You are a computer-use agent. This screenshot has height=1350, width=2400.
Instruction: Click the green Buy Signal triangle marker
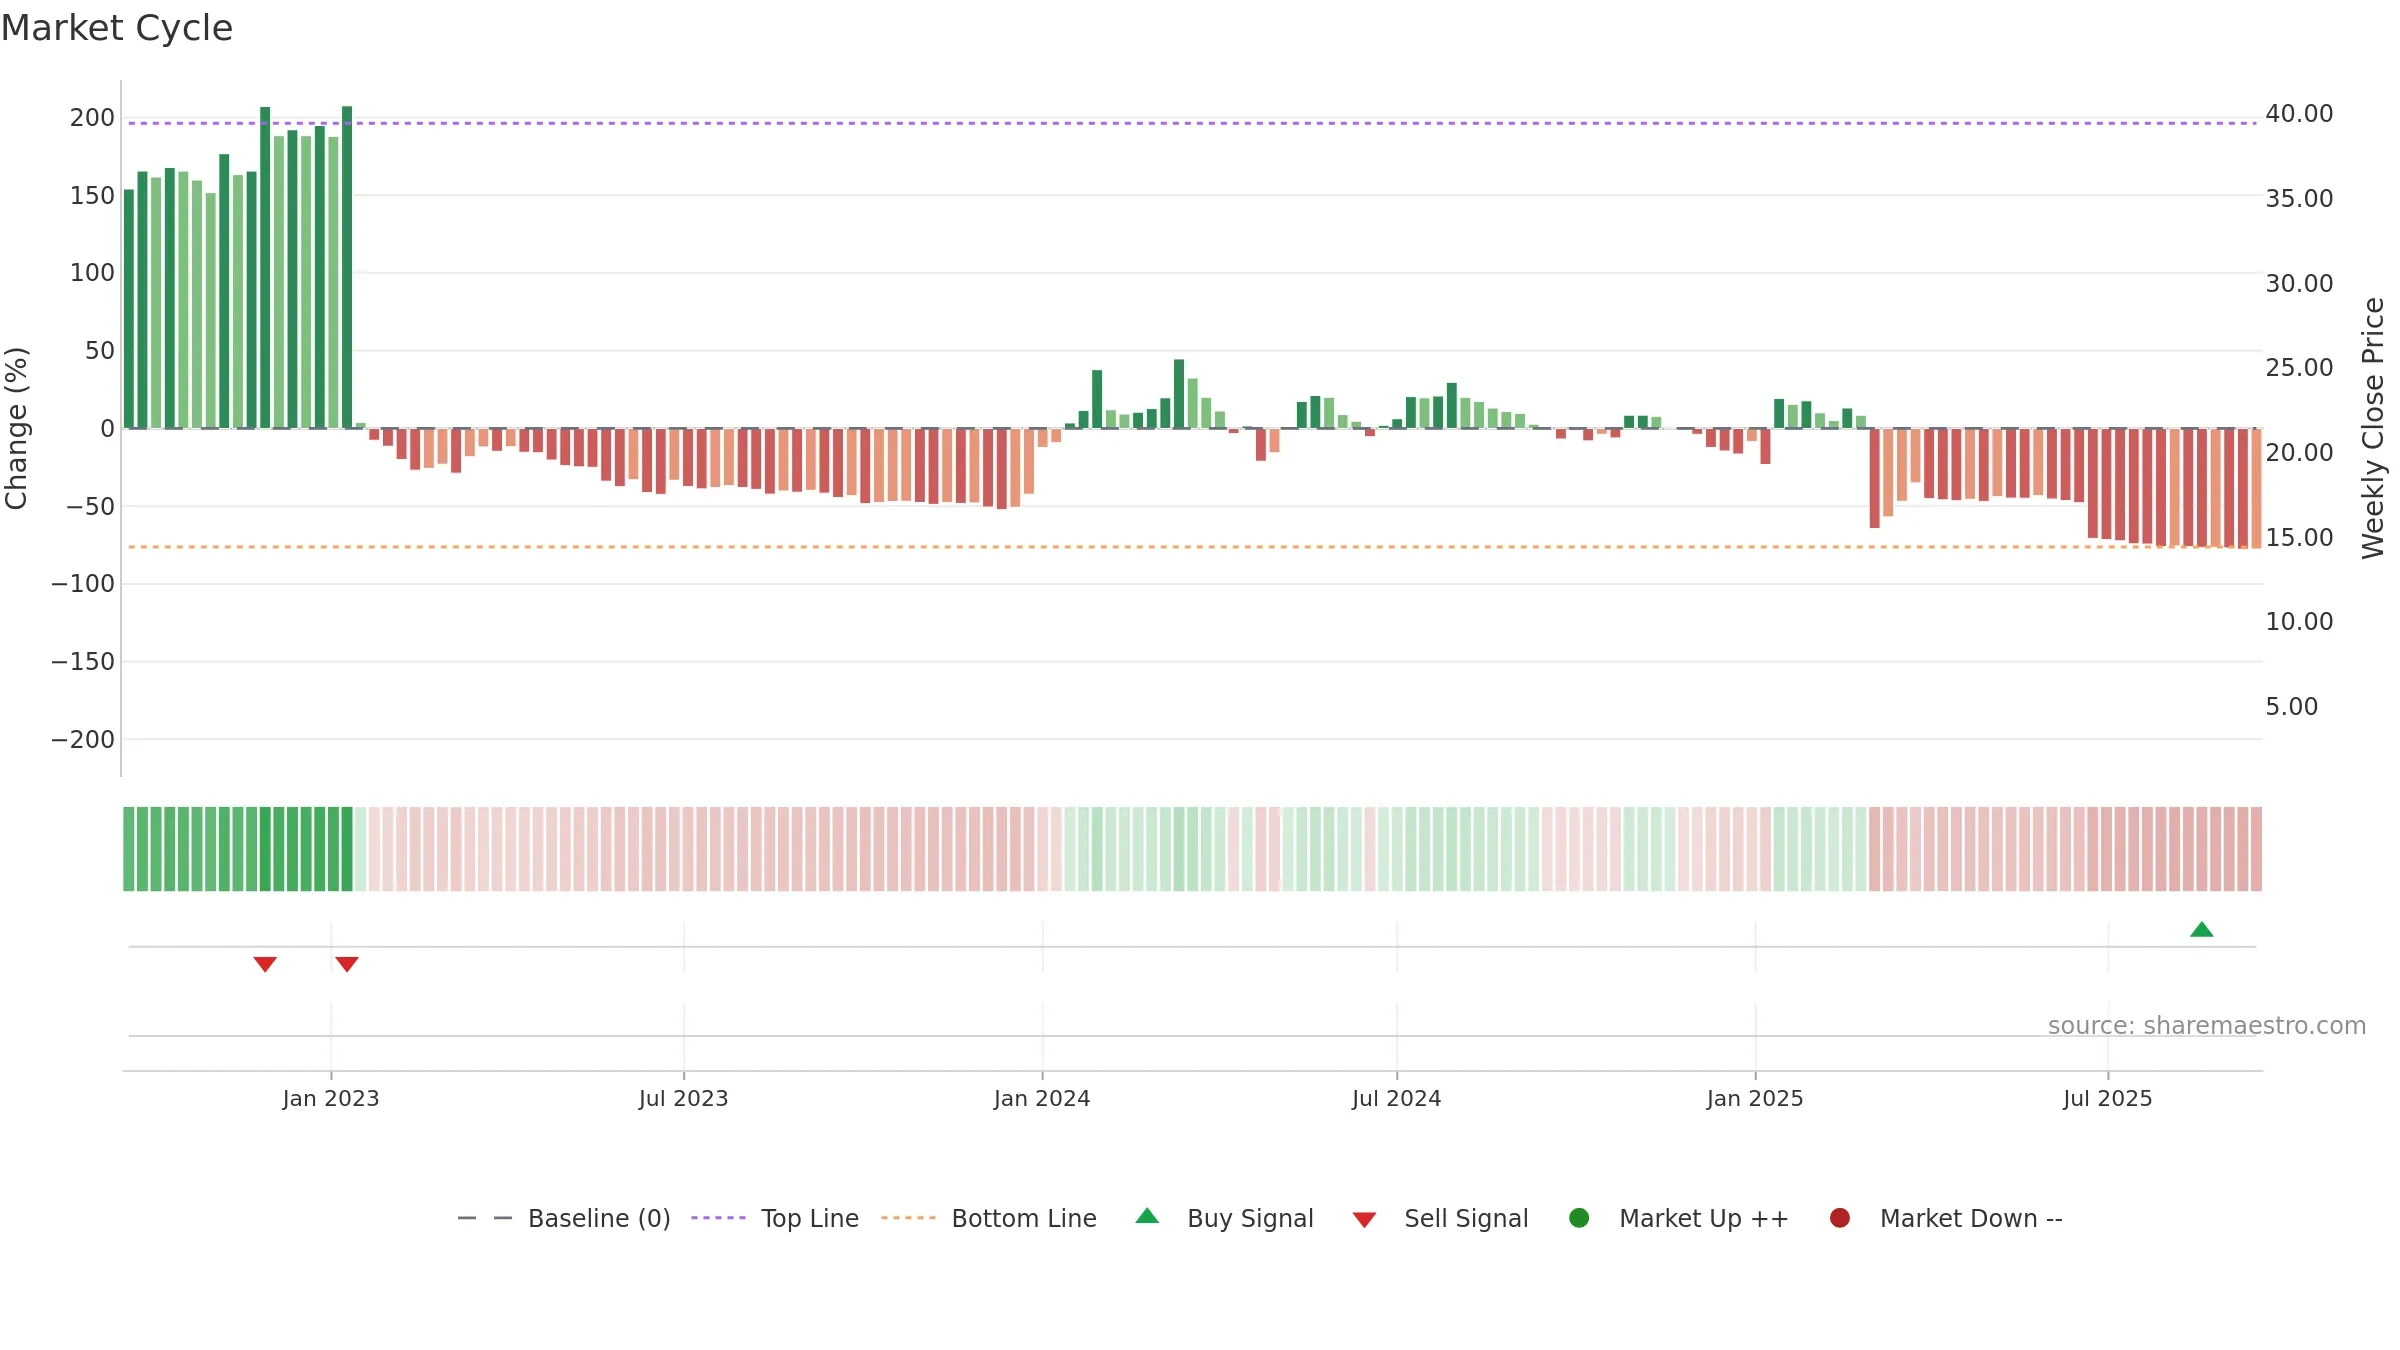point(2201,929)
